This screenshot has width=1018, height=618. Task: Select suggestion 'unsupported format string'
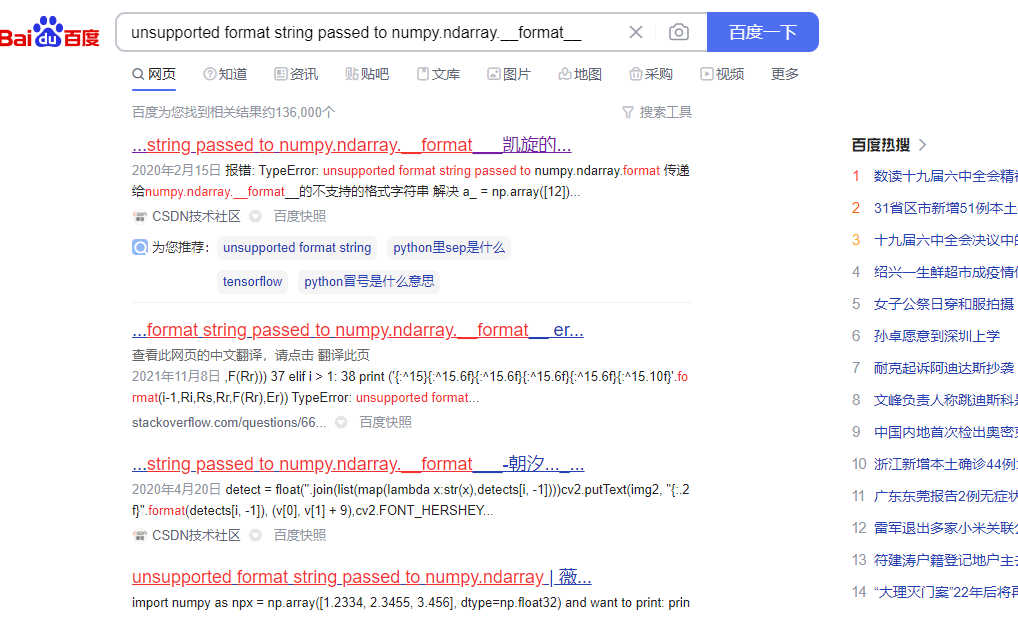pyautogui.click(x=297, y=247)
